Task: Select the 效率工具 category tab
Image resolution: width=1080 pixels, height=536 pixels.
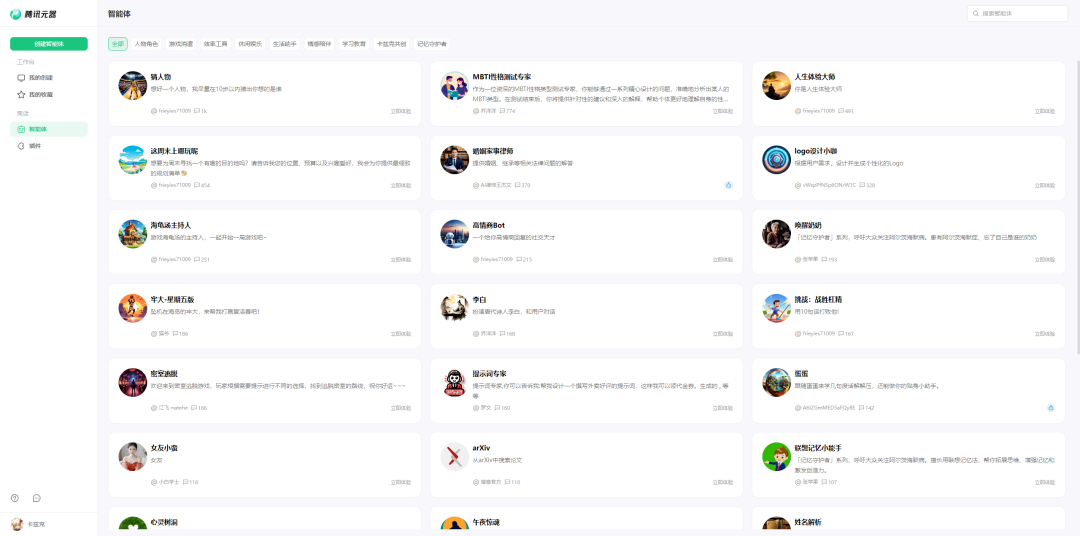Action: pyautogui.click(x=215, y=44)
